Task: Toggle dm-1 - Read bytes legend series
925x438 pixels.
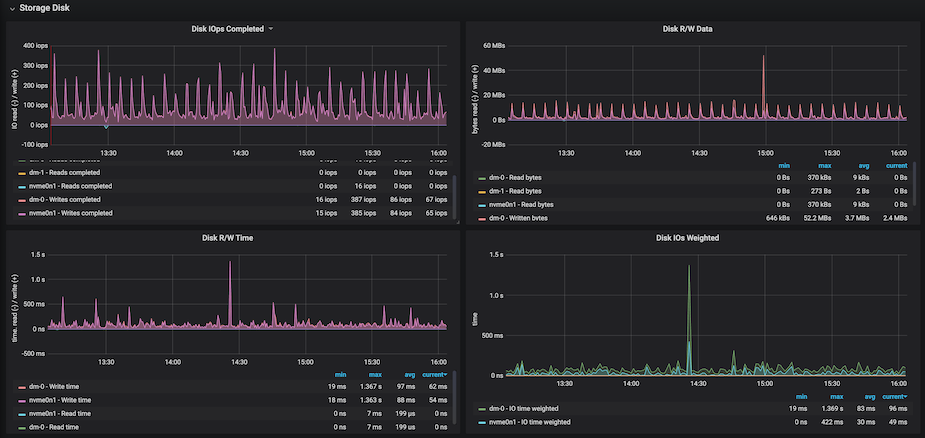Action: click(x=515, y=191)
